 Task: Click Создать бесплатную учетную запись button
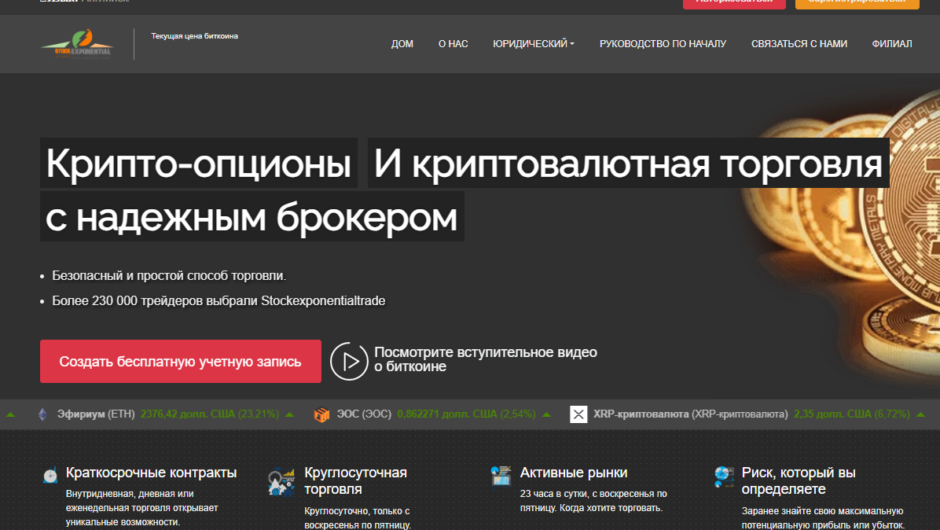coord(180,362)
